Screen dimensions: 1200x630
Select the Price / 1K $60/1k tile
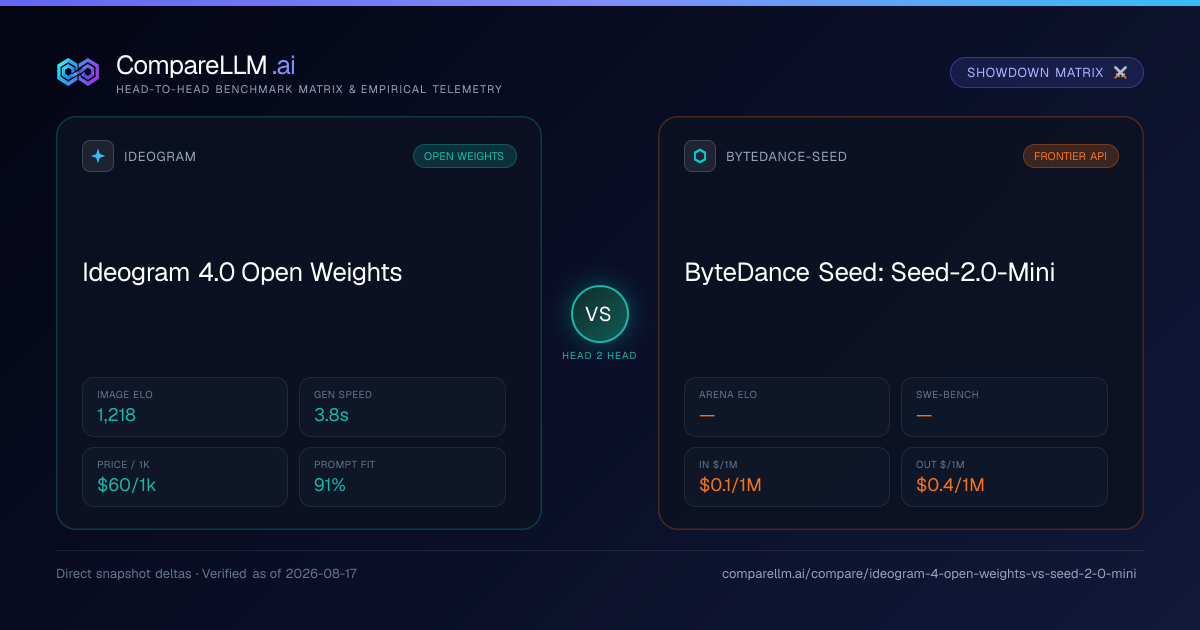point(185,477)
